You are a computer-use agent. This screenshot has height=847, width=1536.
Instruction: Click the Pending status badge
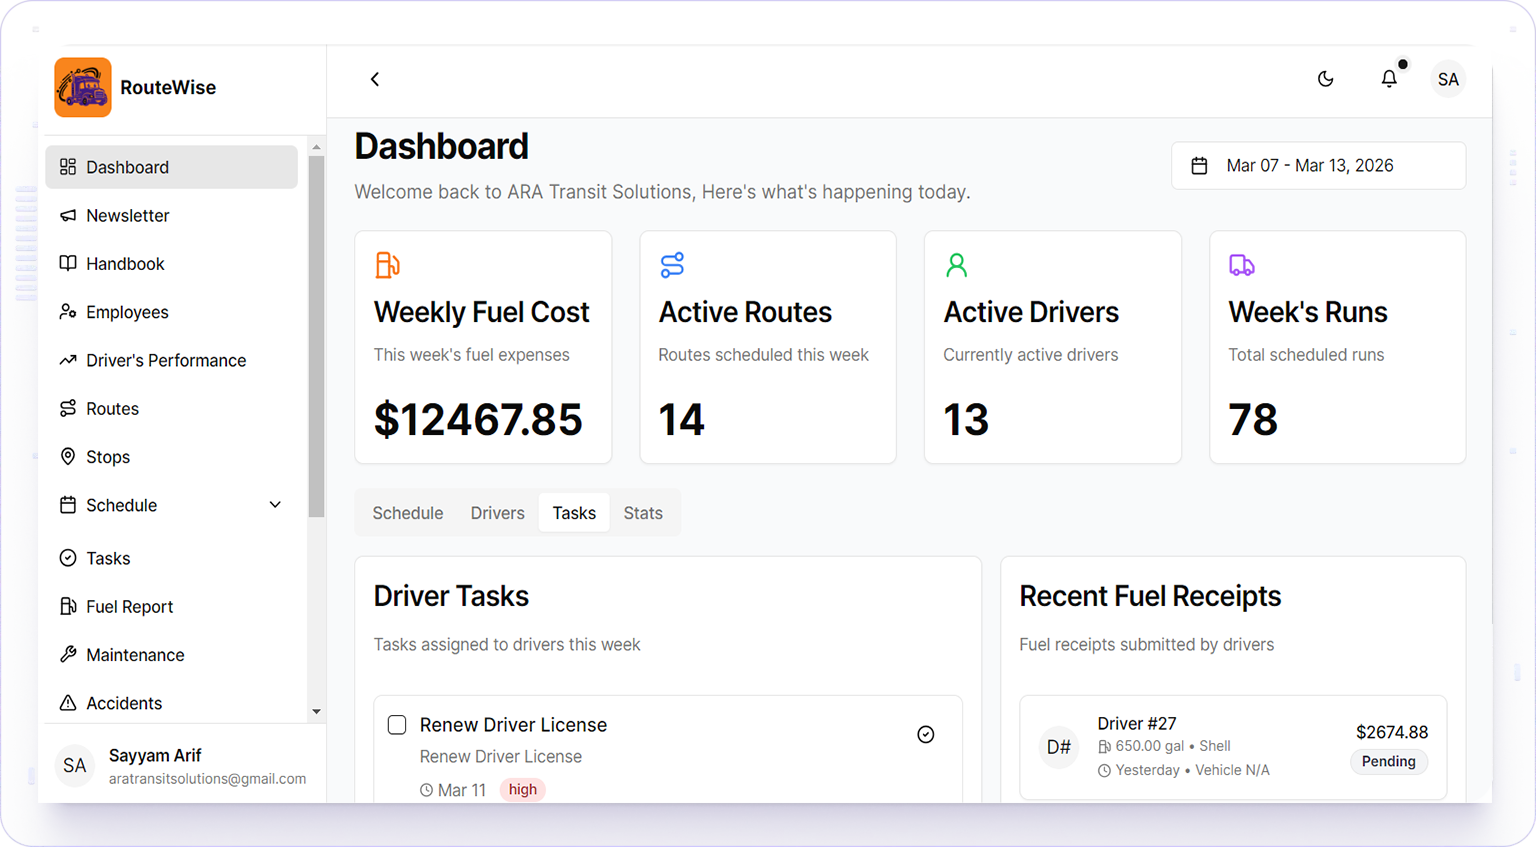(1388, 762)
